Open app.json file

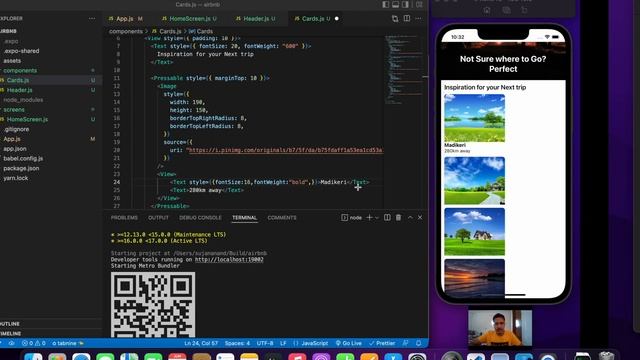(15, 149)
